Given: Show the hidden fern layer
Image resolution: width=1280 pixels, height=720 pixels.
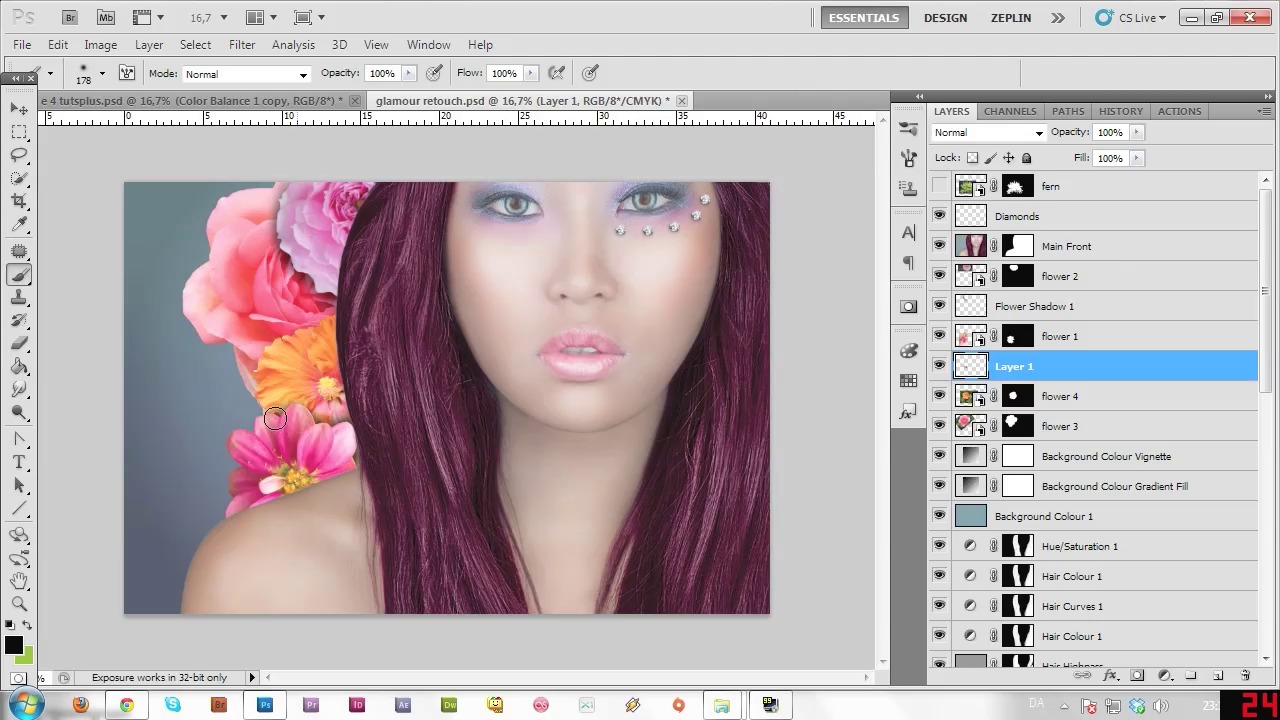Looking at the screenshot, I should pyautogui.click(x=939, y=186).
